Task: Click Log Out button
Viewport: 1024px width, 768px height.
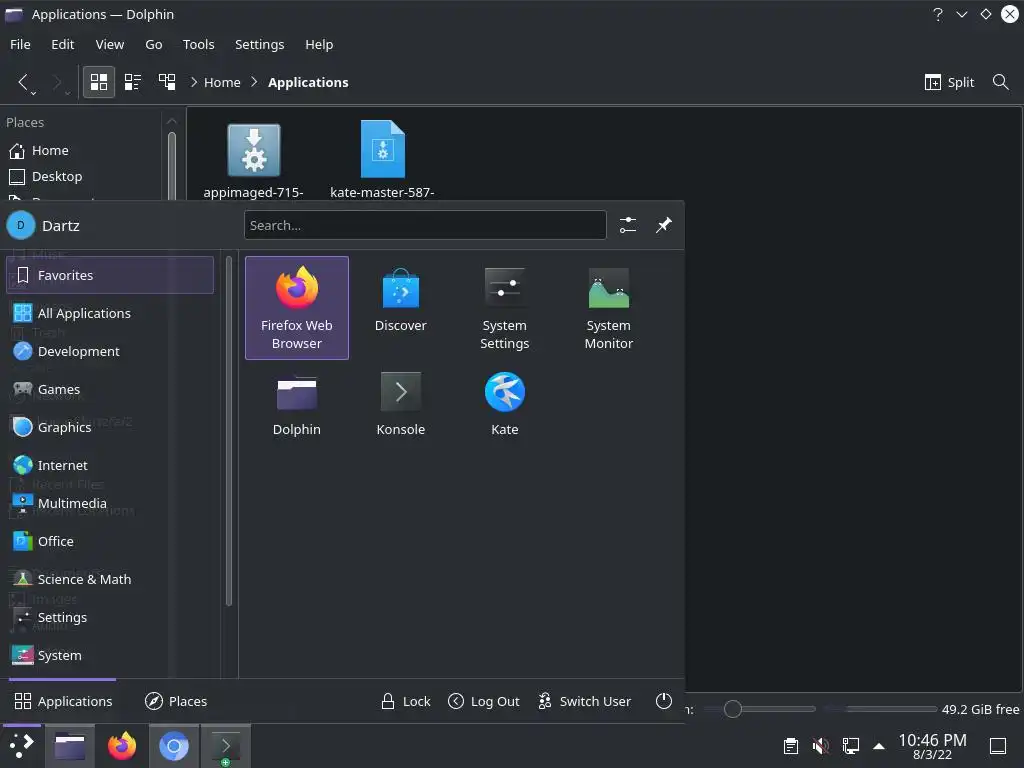Action: tap(484, 701)
